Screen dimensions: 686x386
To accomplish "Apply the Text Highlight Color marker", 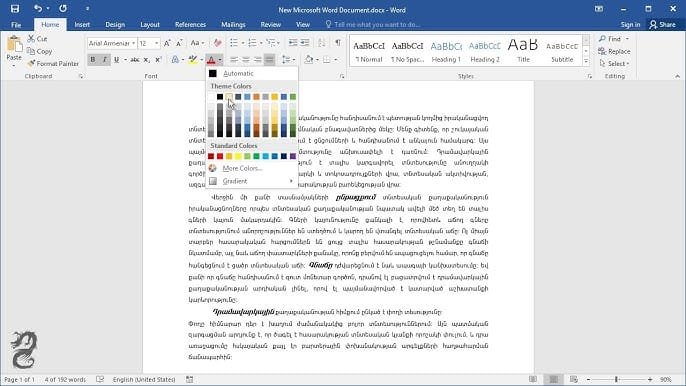I will click(192, 60).
